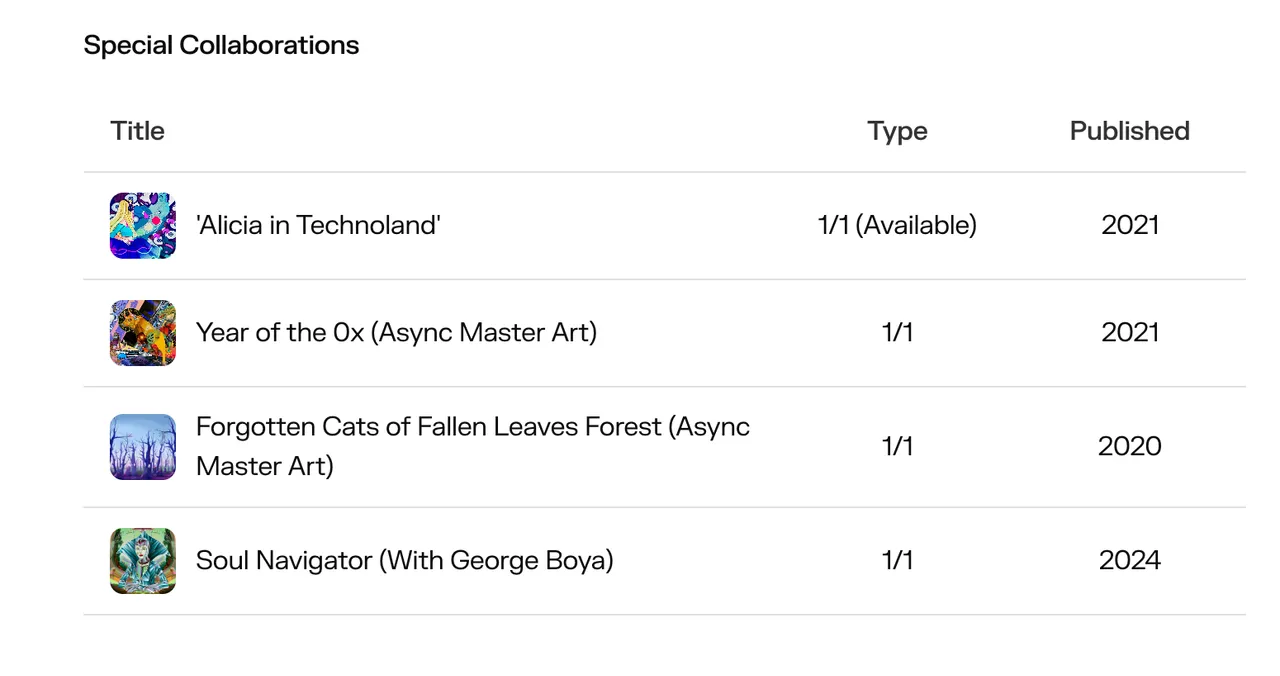
Task: Click the Title column header
Action: pyautogui.click(x=138, y=131)
